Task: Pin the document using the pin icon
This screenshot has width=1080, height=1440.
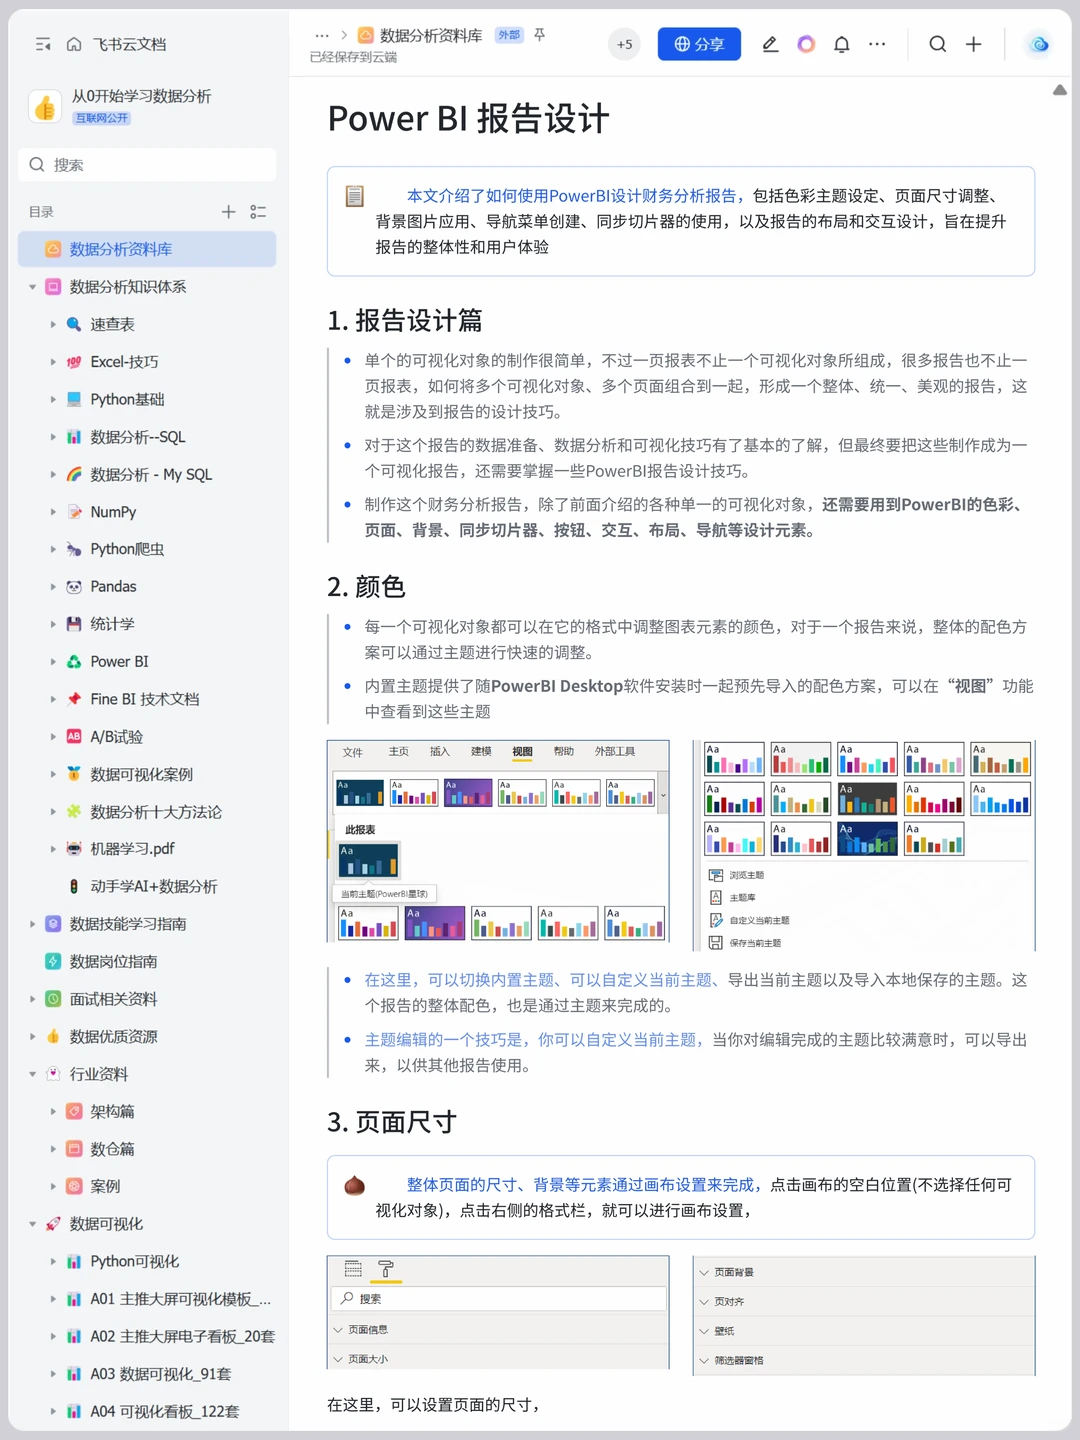Action: [x=539, y=35]
